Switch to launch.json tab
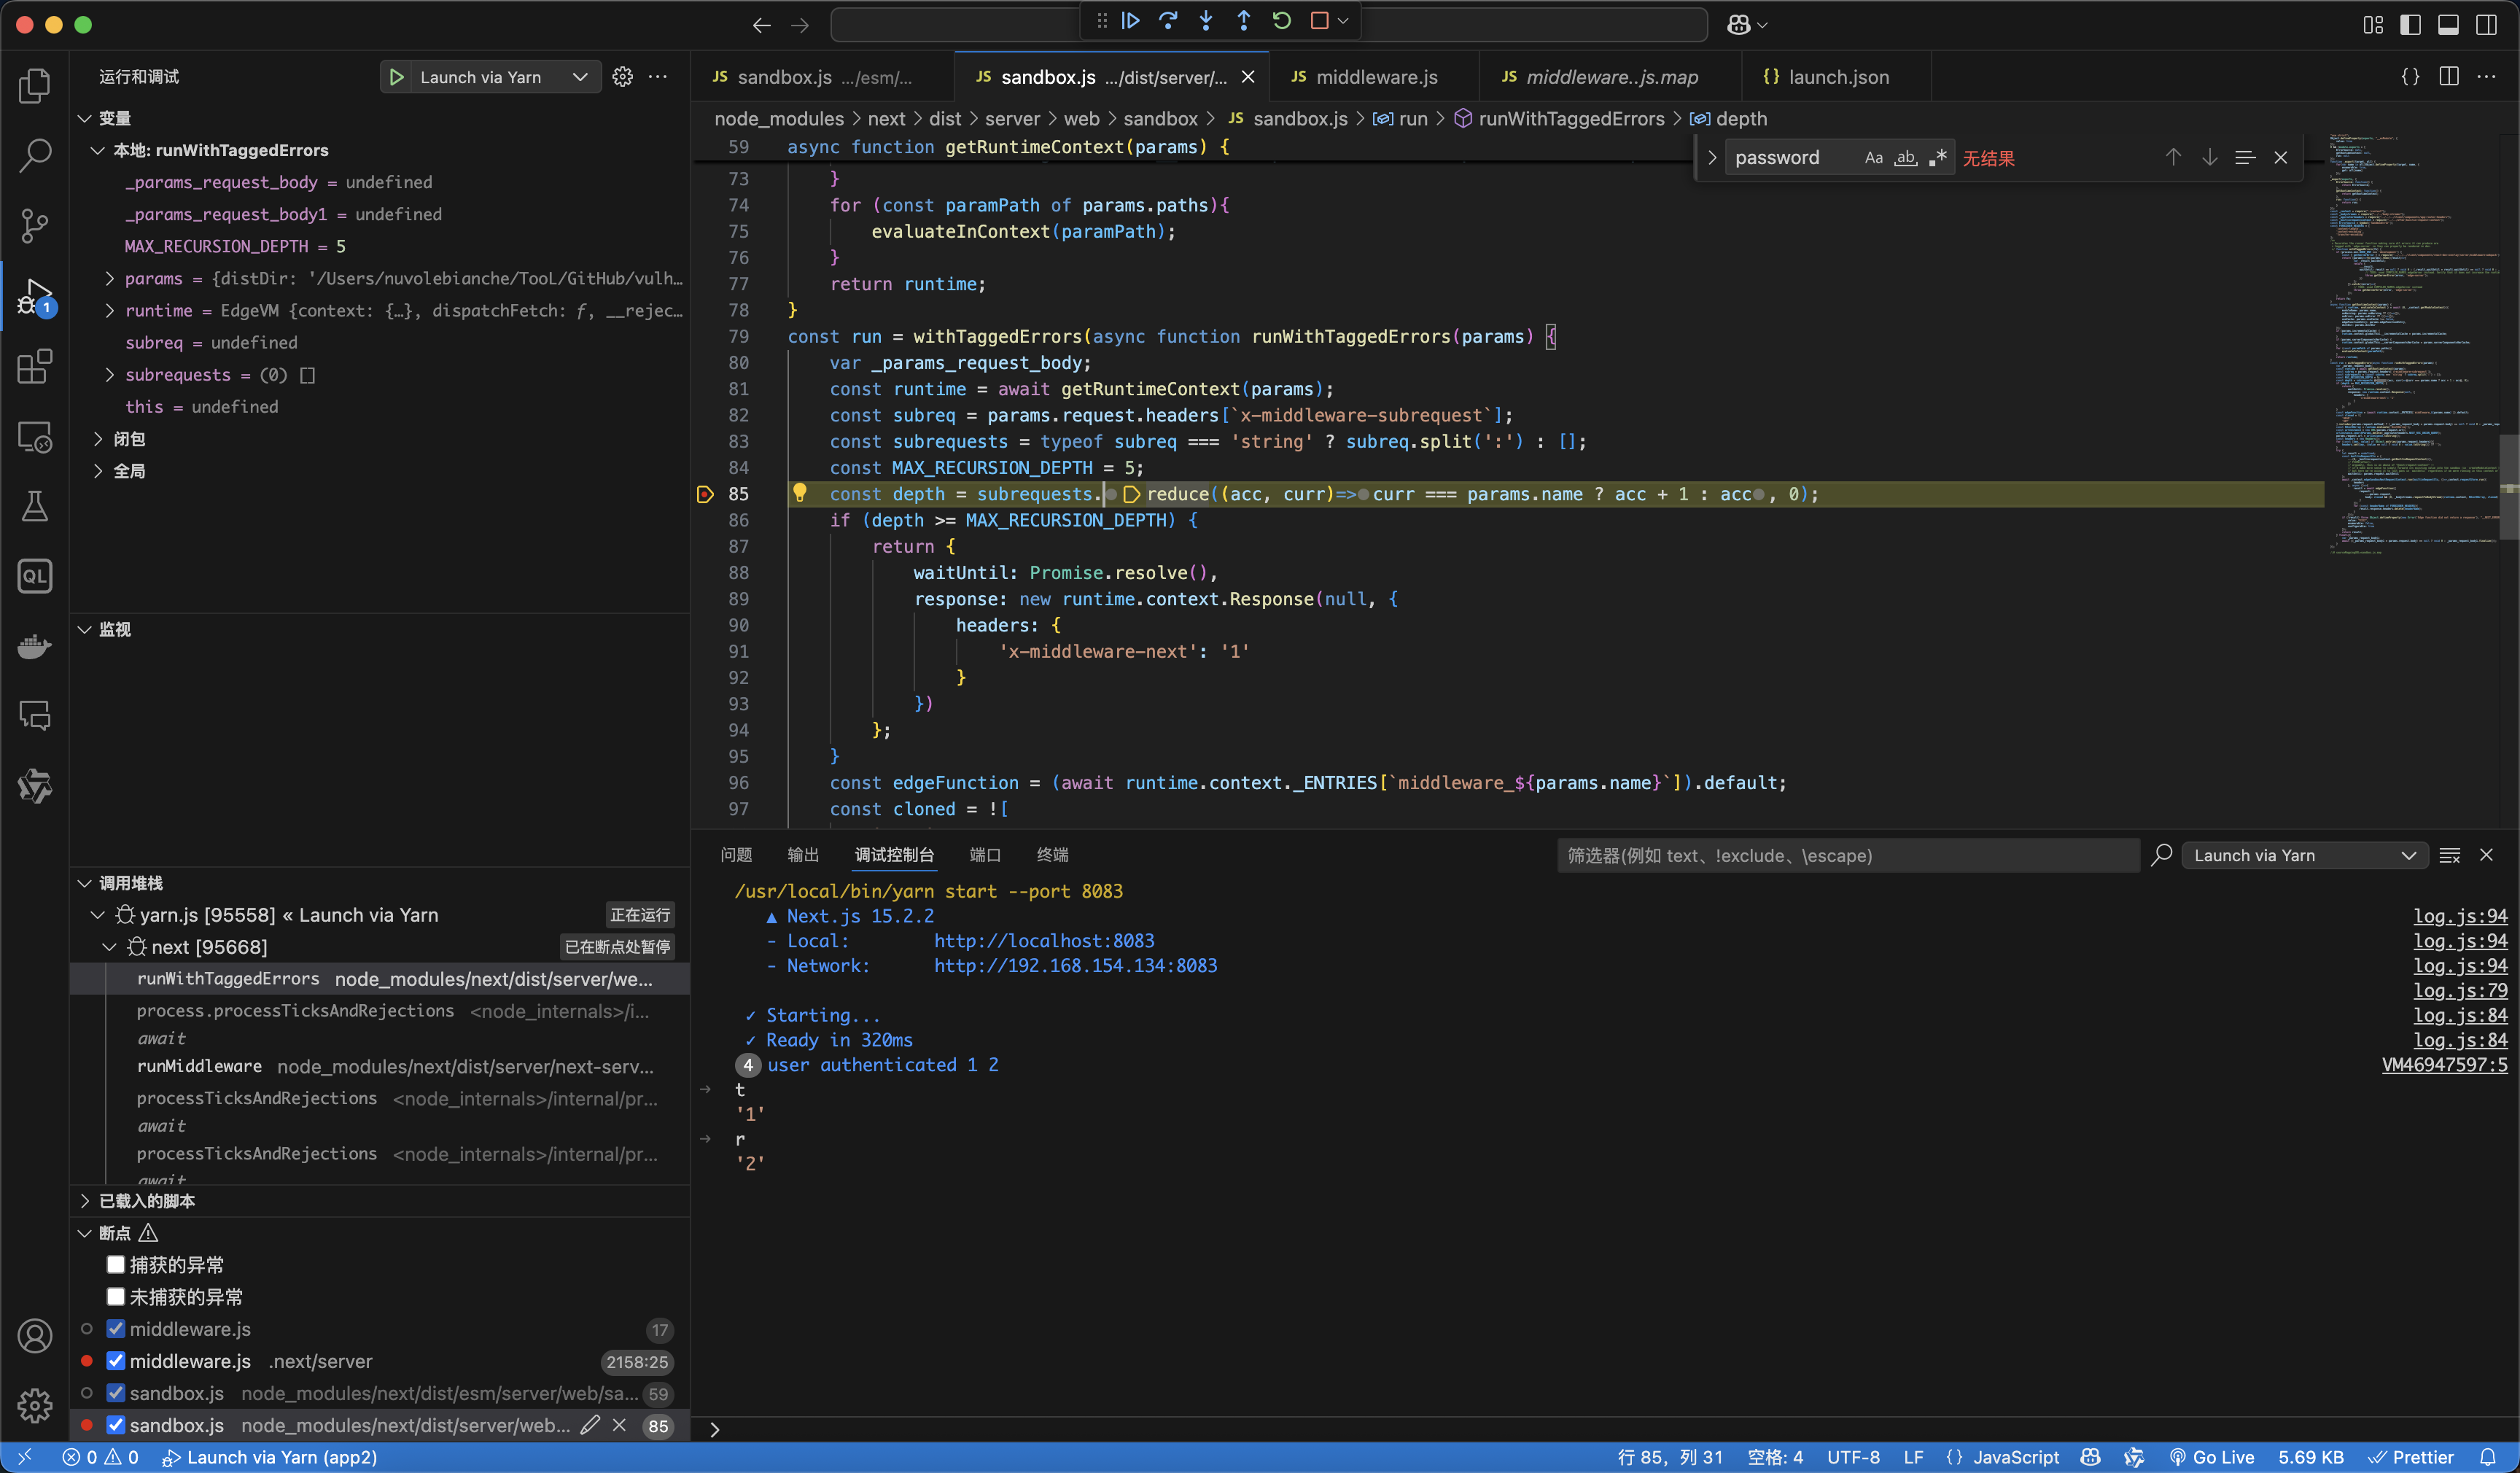 1837,77
